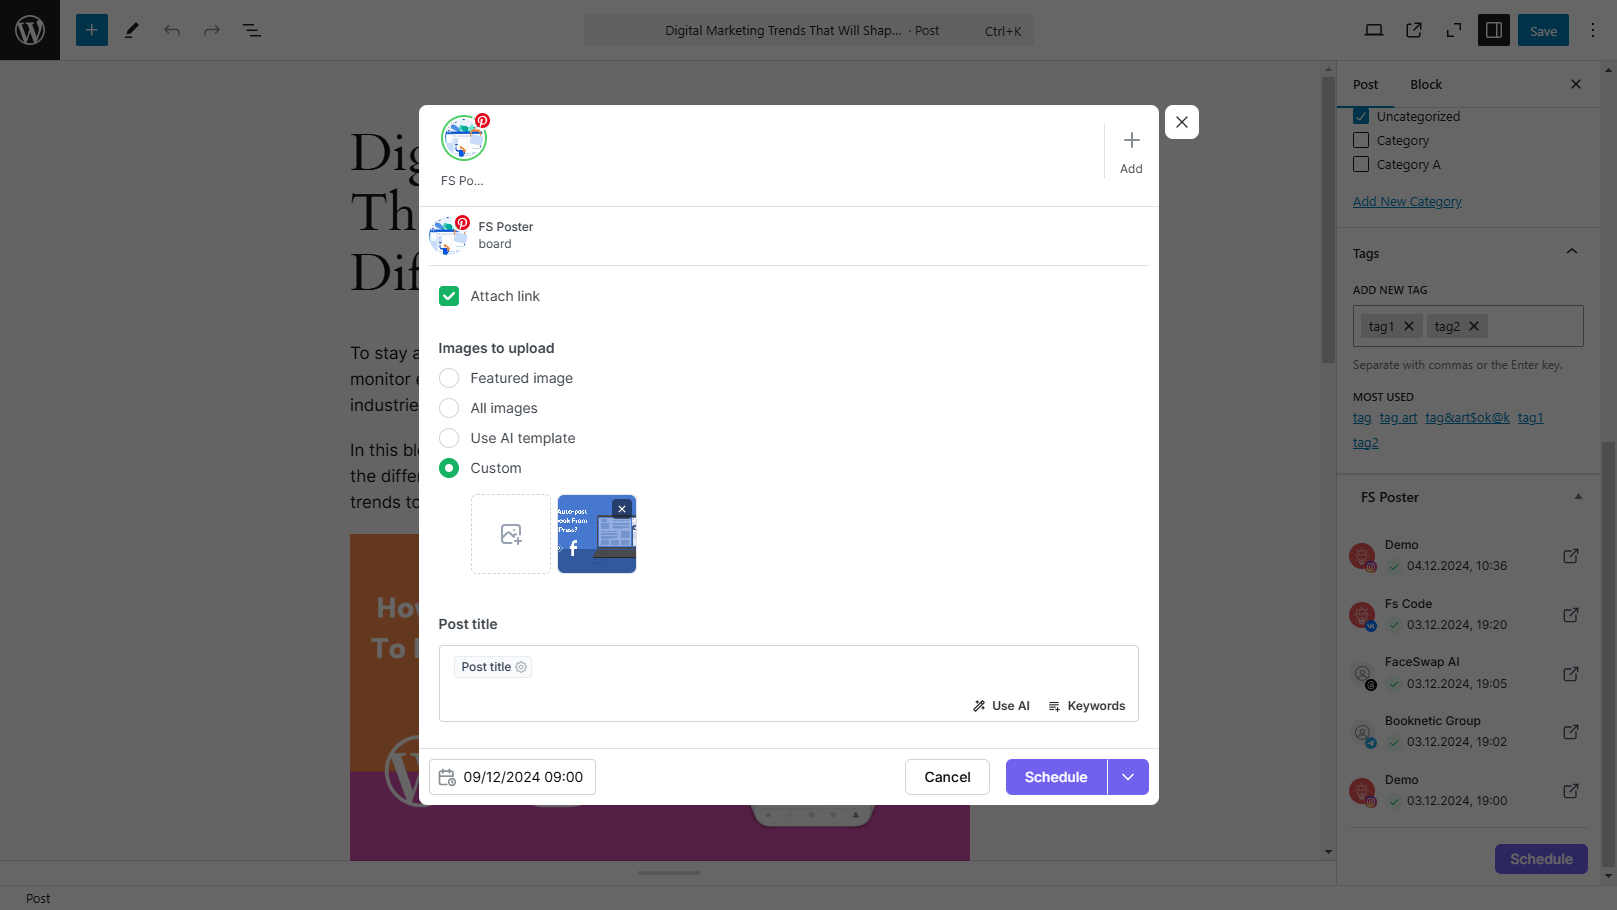Remove tag1 from the tags field
Viewport: 1617px width, 910px height.
1409,326
